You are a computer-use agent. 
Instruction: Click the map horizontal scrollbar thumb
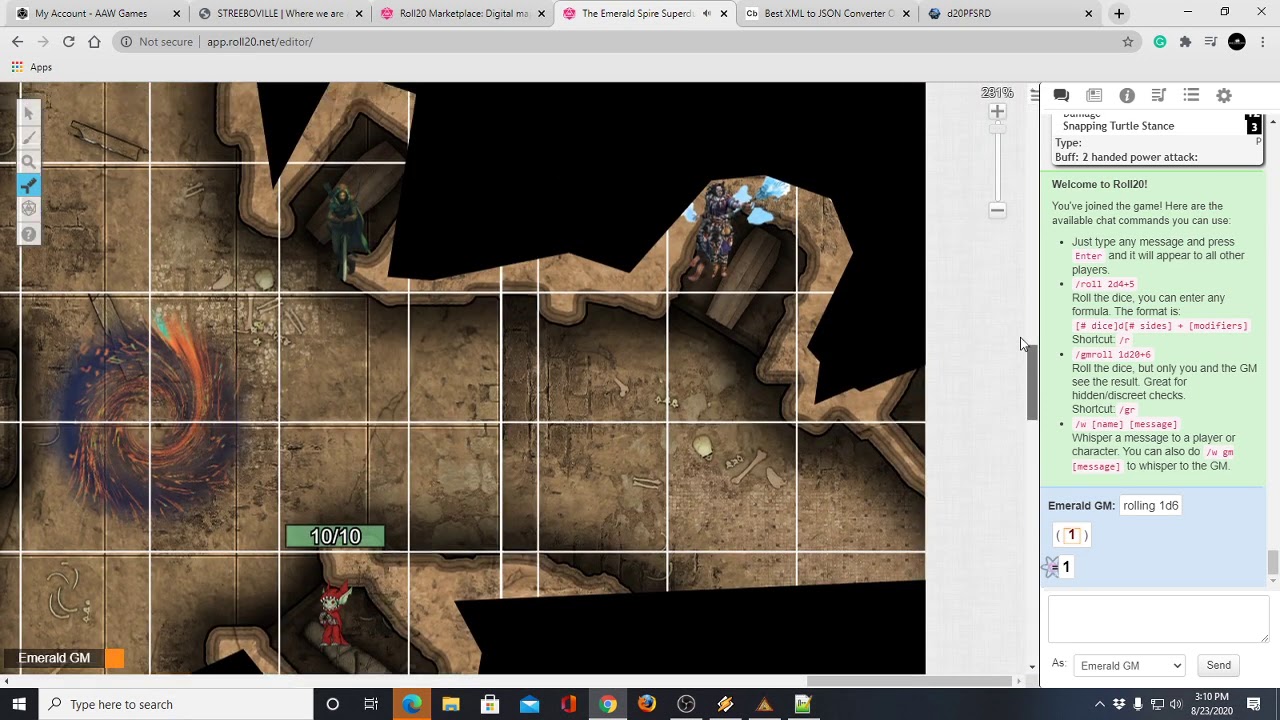coord(908,682)
